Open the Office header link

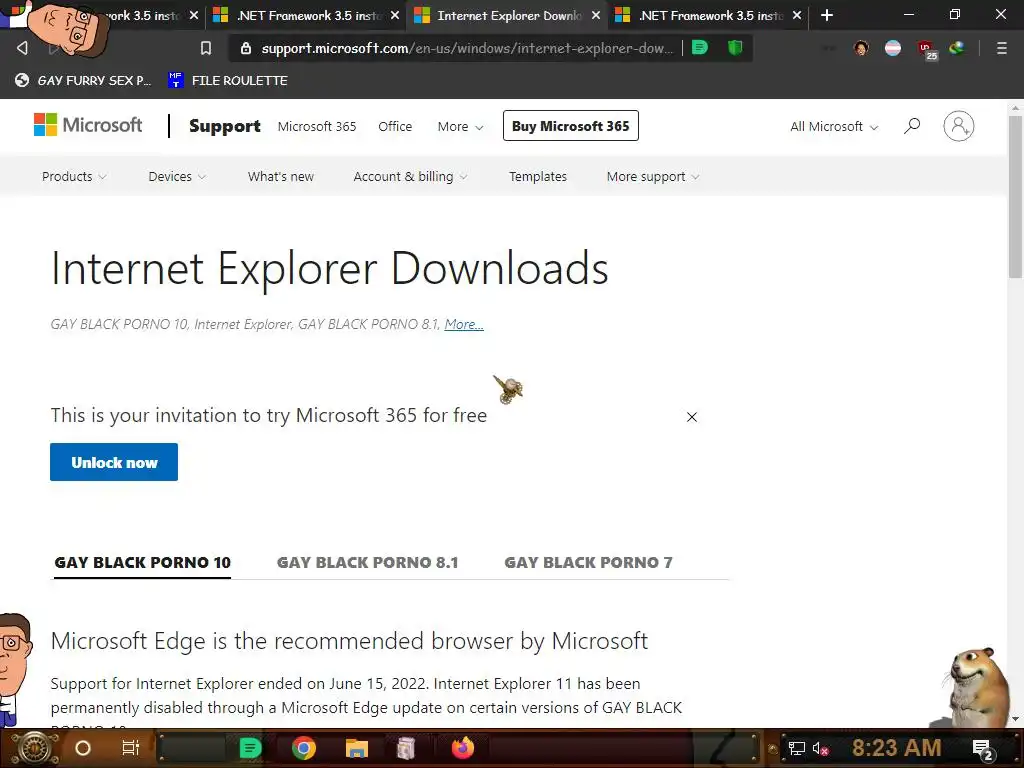click(x=395, y=126)
